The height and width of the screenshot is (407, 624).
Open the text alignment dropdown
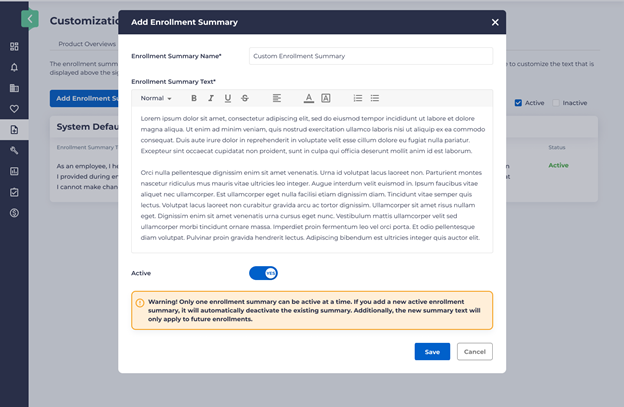277,98
